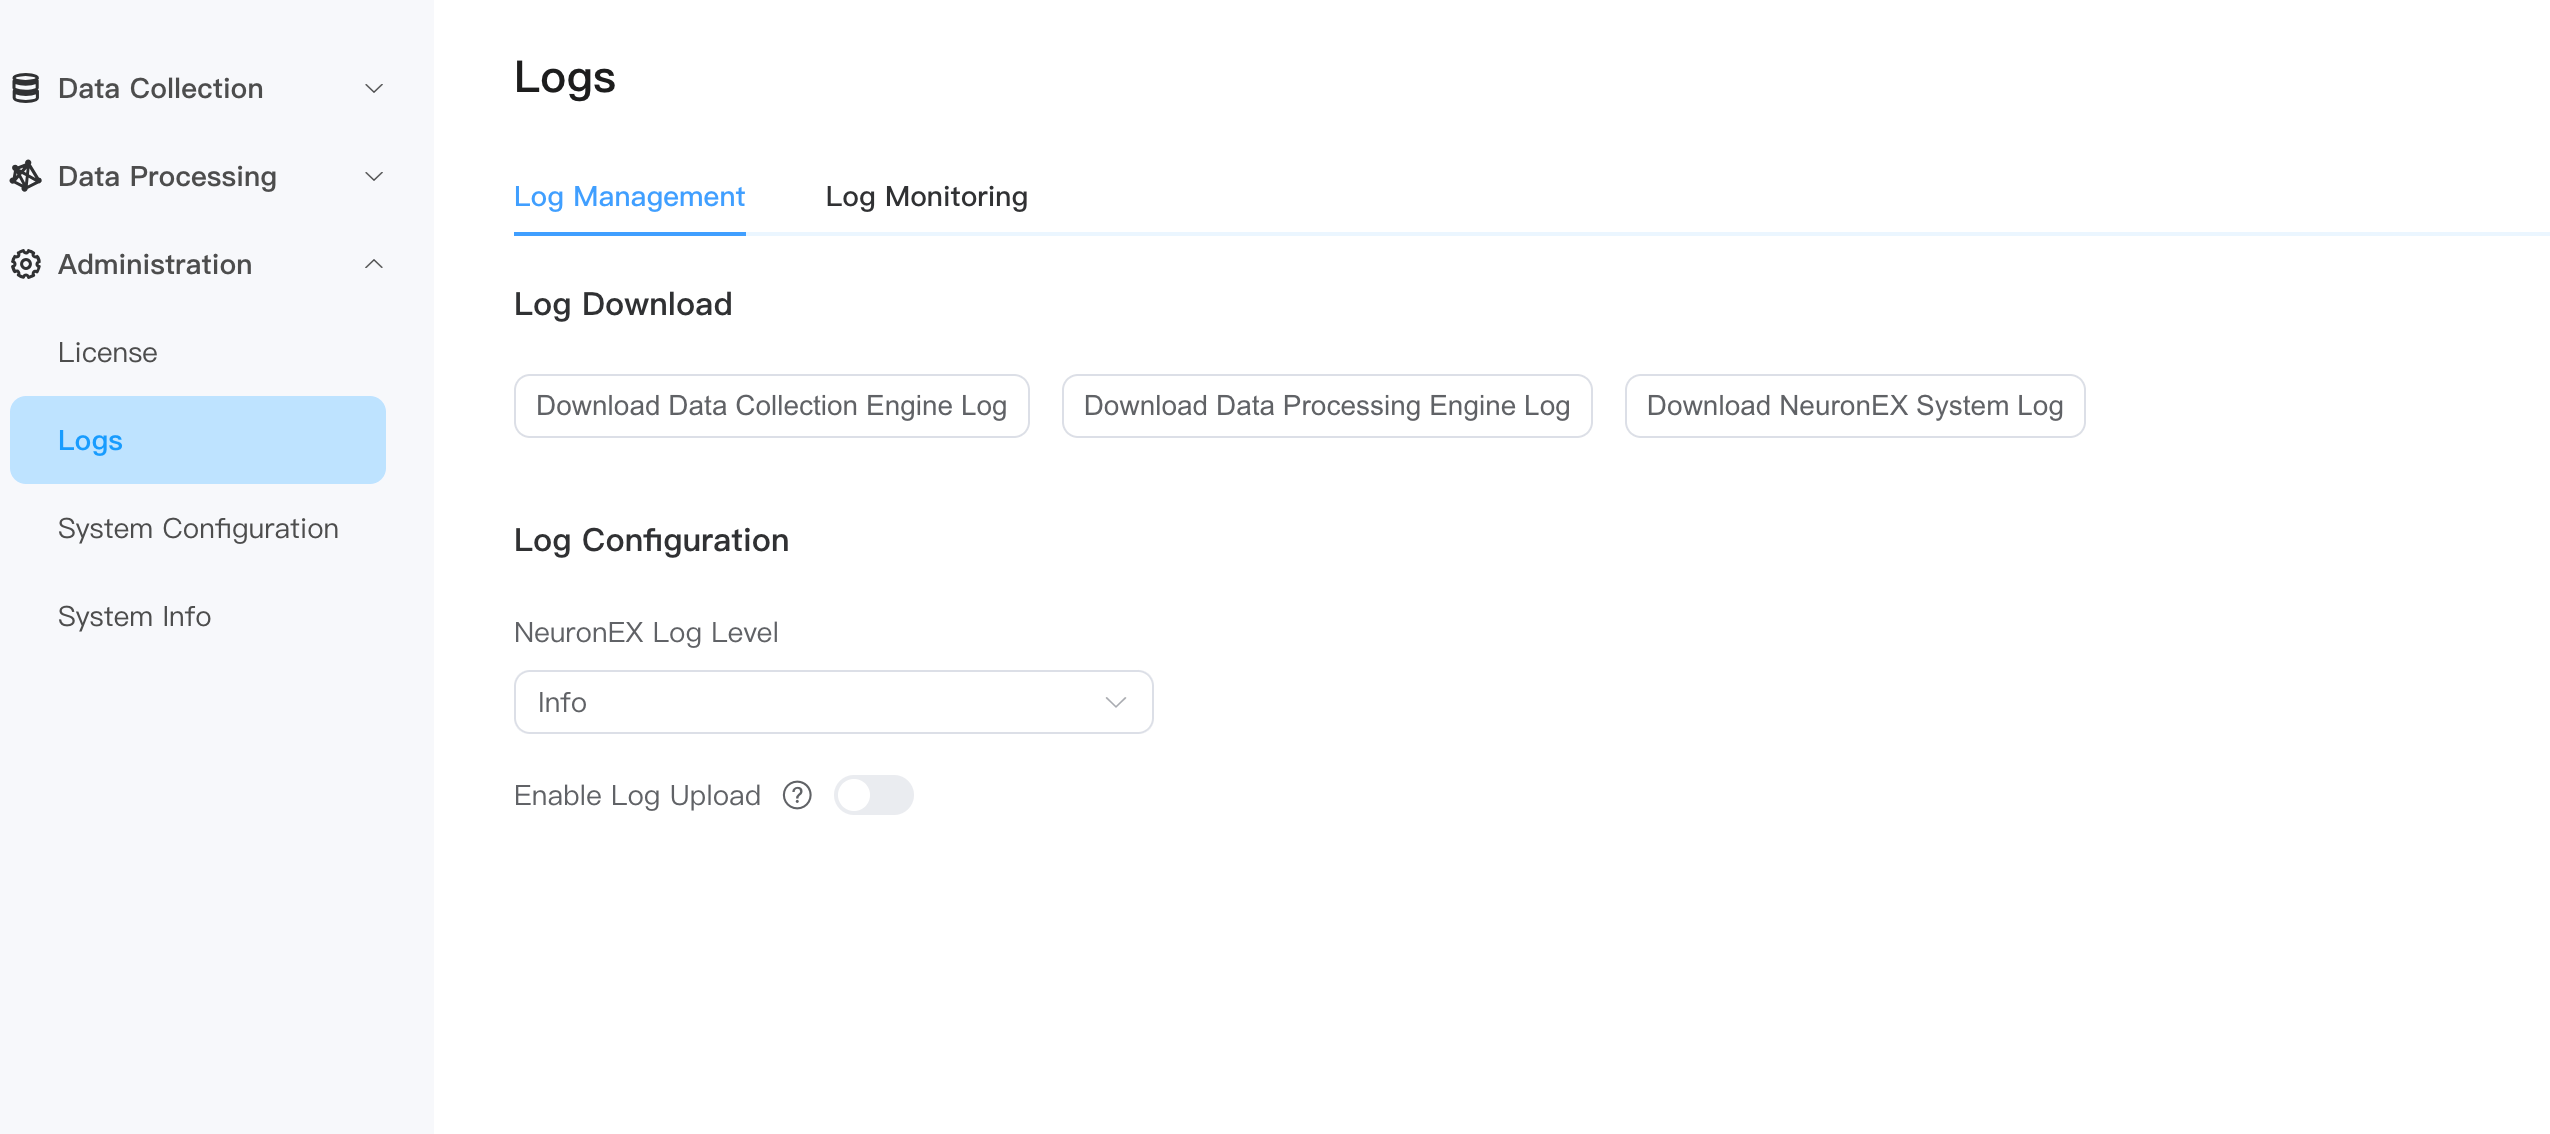This screenshot has height=1134, width=2550.
Task: Download Data Processing Engine Log
Action: click(x=1326, y=406)
